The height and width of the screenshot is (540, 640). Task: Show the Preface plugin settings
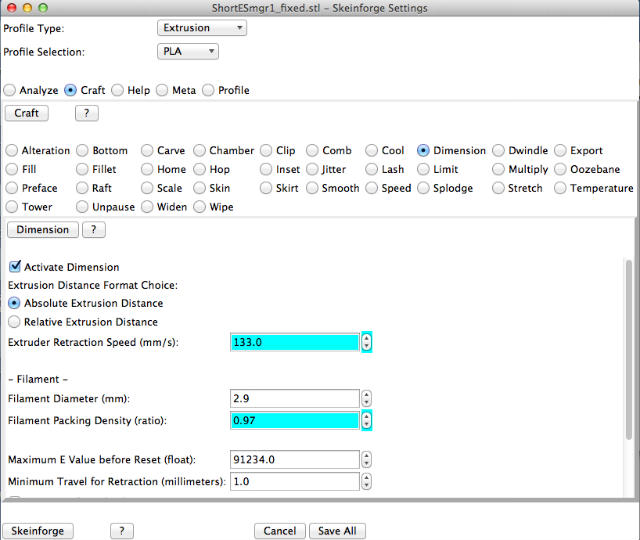tap(12, 188)
